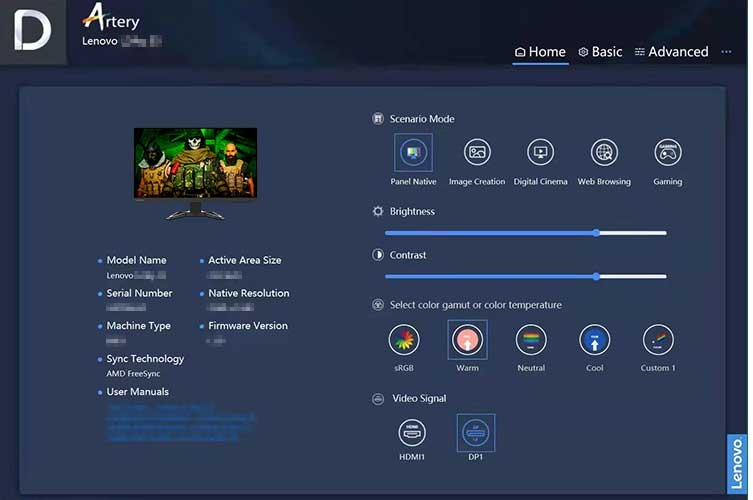Click the Machine Type label

click(x=138, y=326)
